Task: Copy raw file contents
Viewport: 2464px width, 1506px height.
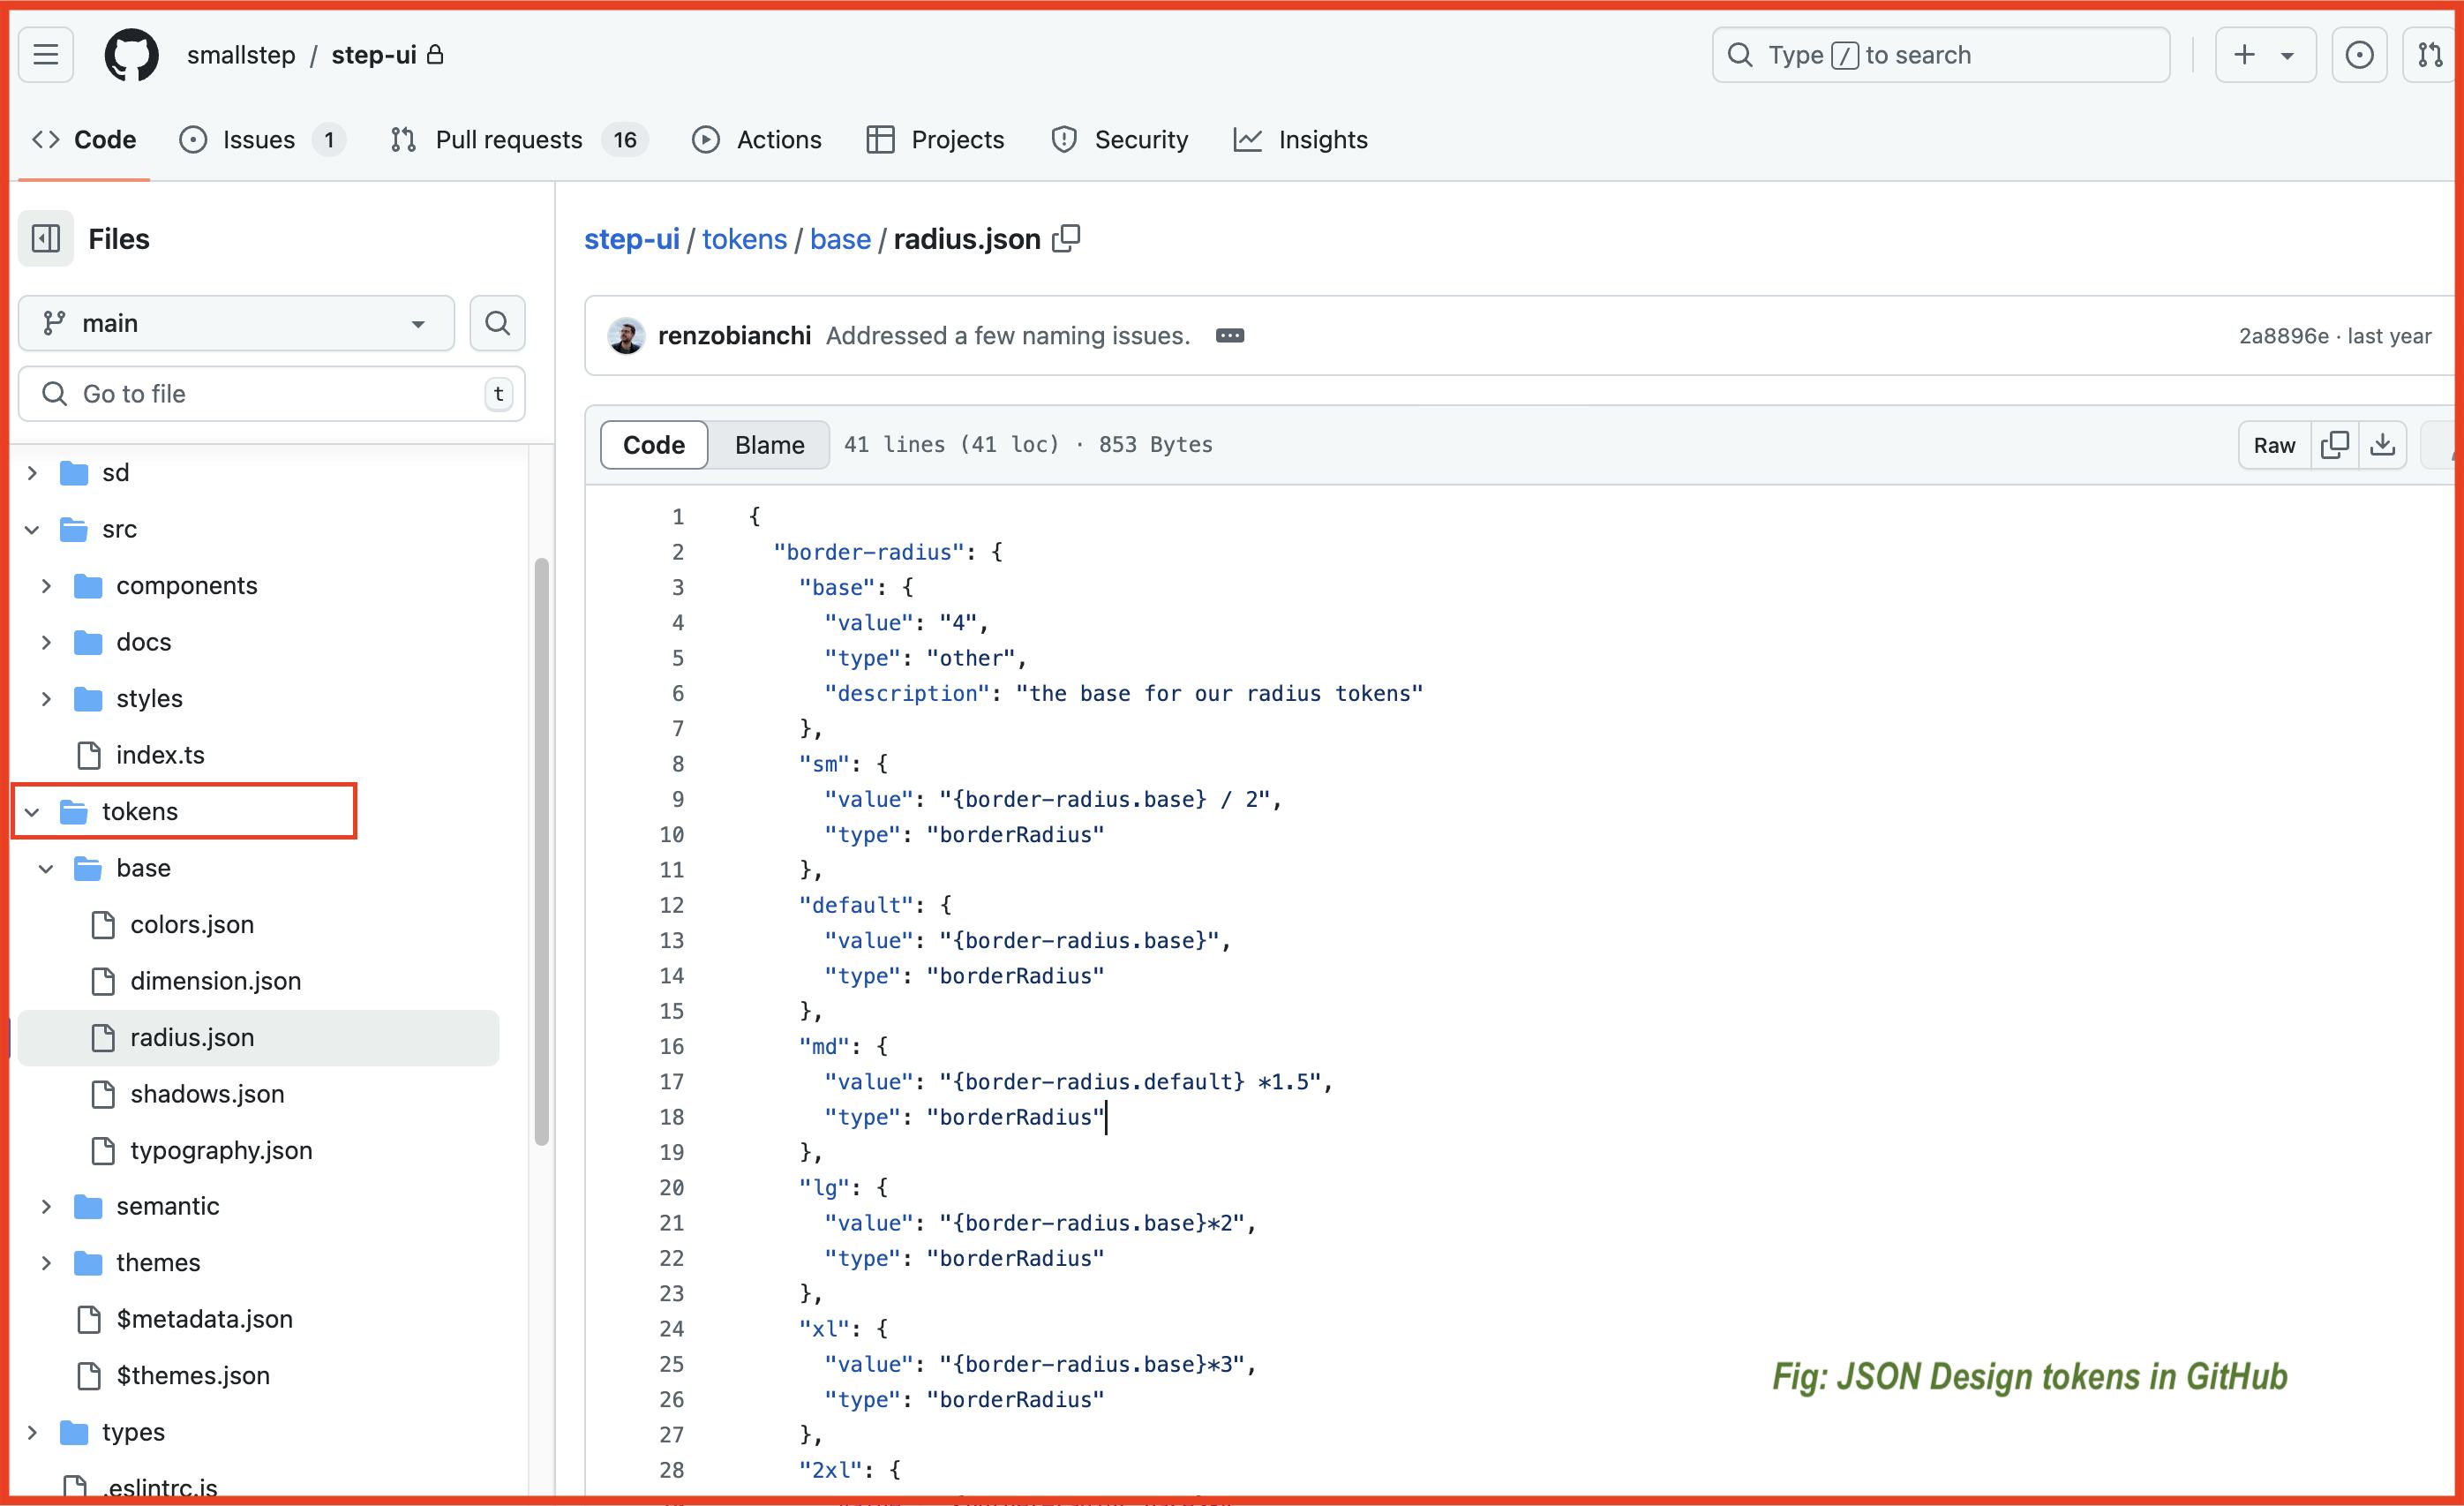Action: (2336, 444)
